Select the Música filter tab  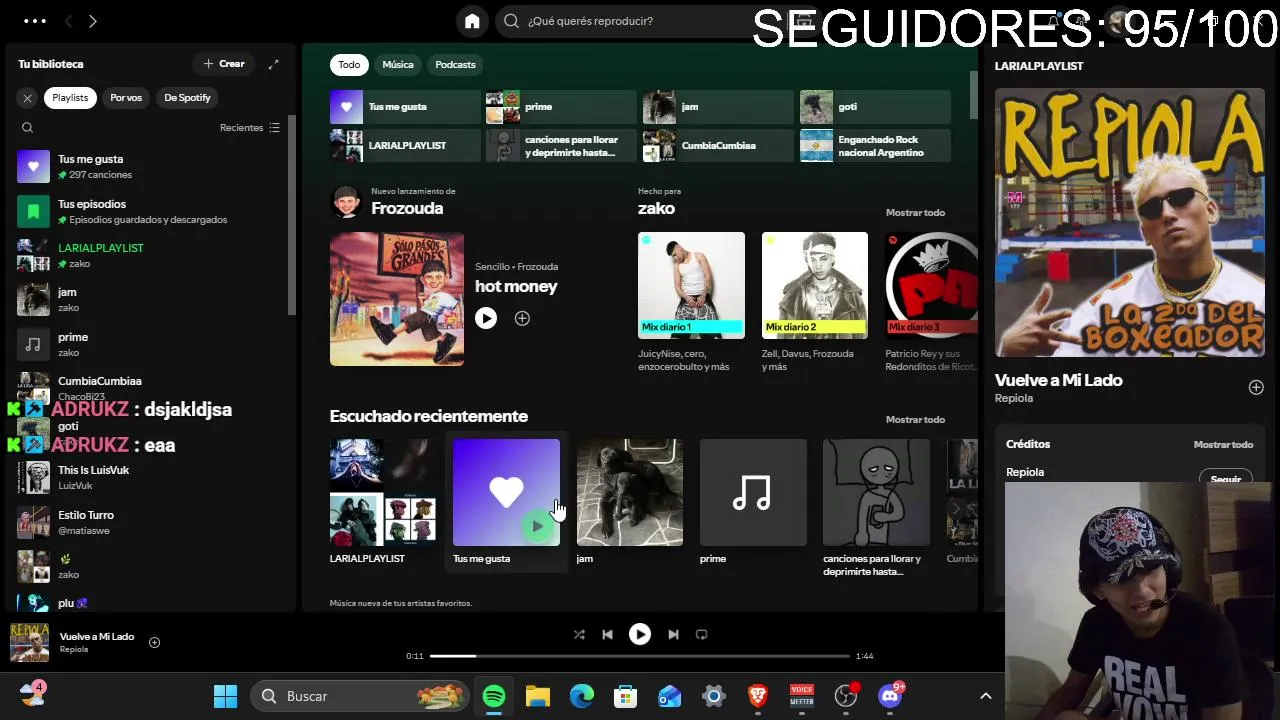tap(397, 65)
